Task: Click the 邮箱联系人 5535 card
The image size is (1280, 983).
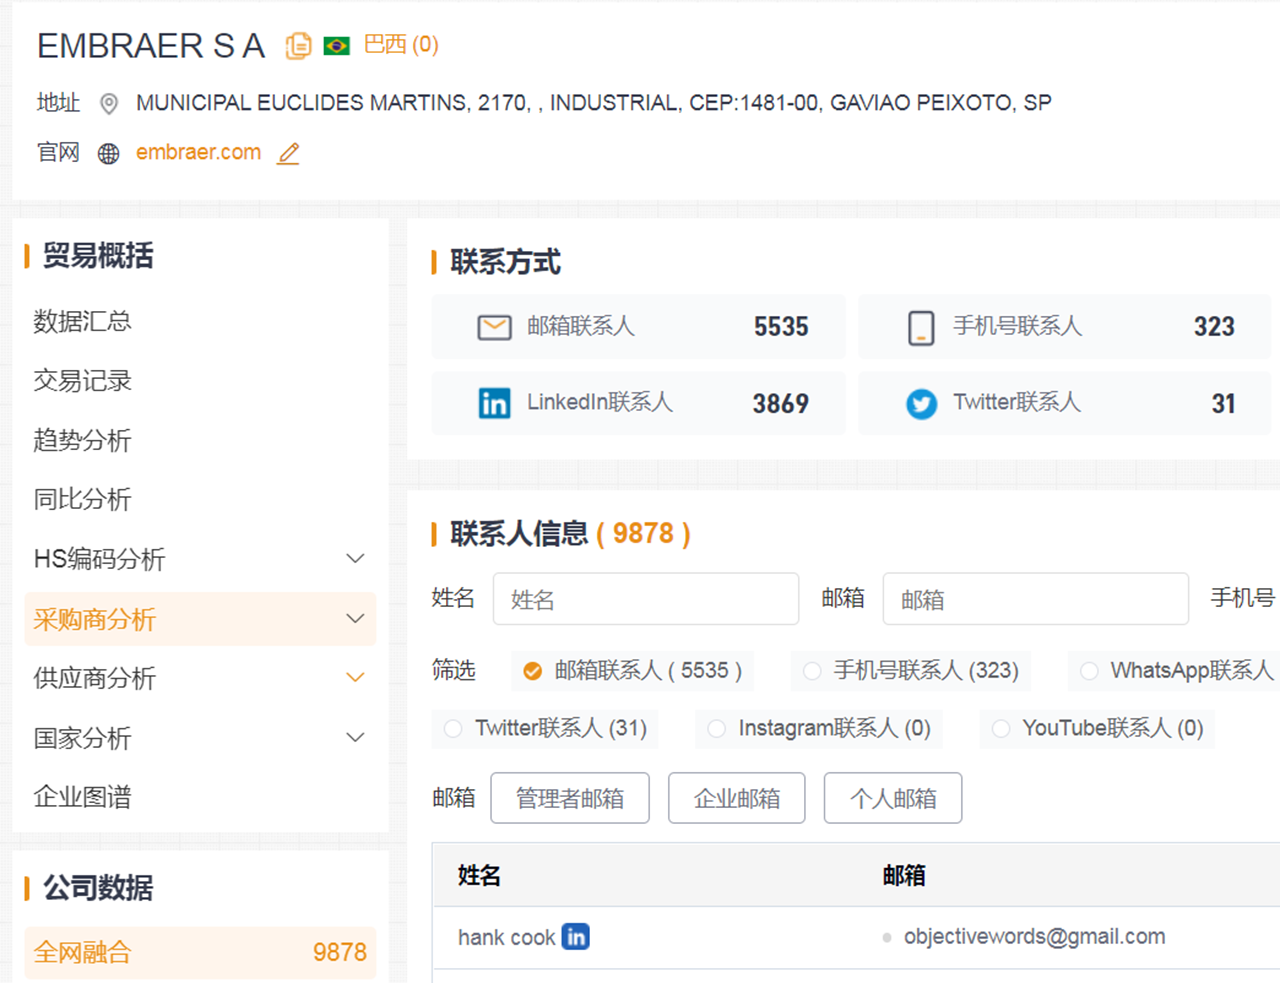Action: [638, 327]
